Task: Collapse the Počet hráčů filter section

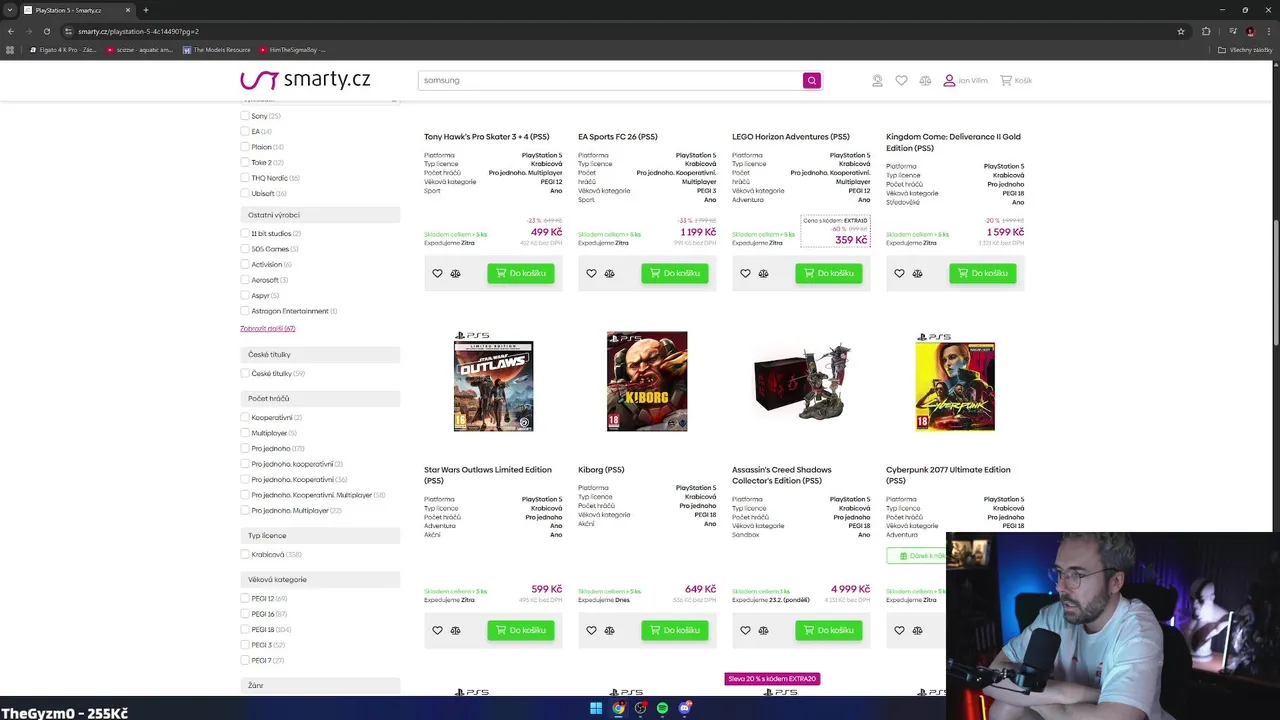Action: [x=320, y=398]
